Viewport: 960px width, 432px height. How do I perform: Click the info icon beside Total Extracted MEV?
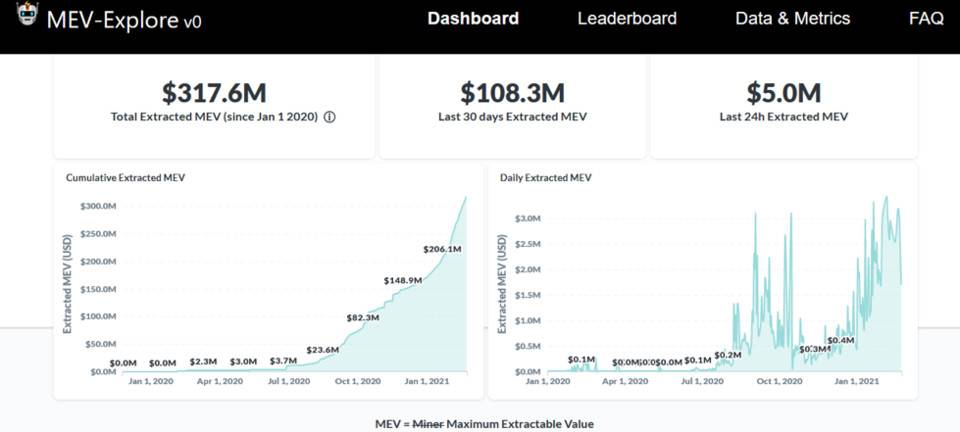[329, 117]
